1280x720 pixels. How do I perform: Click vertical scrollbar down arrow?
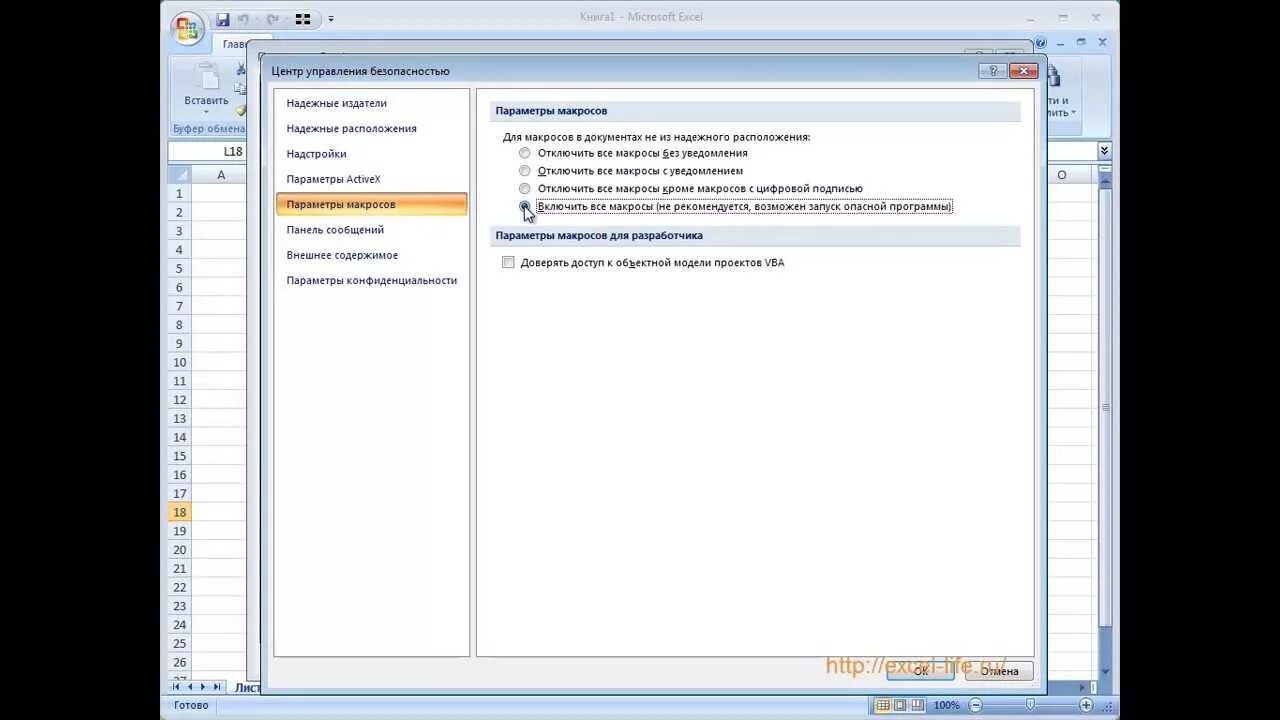tap(1105, 671)
